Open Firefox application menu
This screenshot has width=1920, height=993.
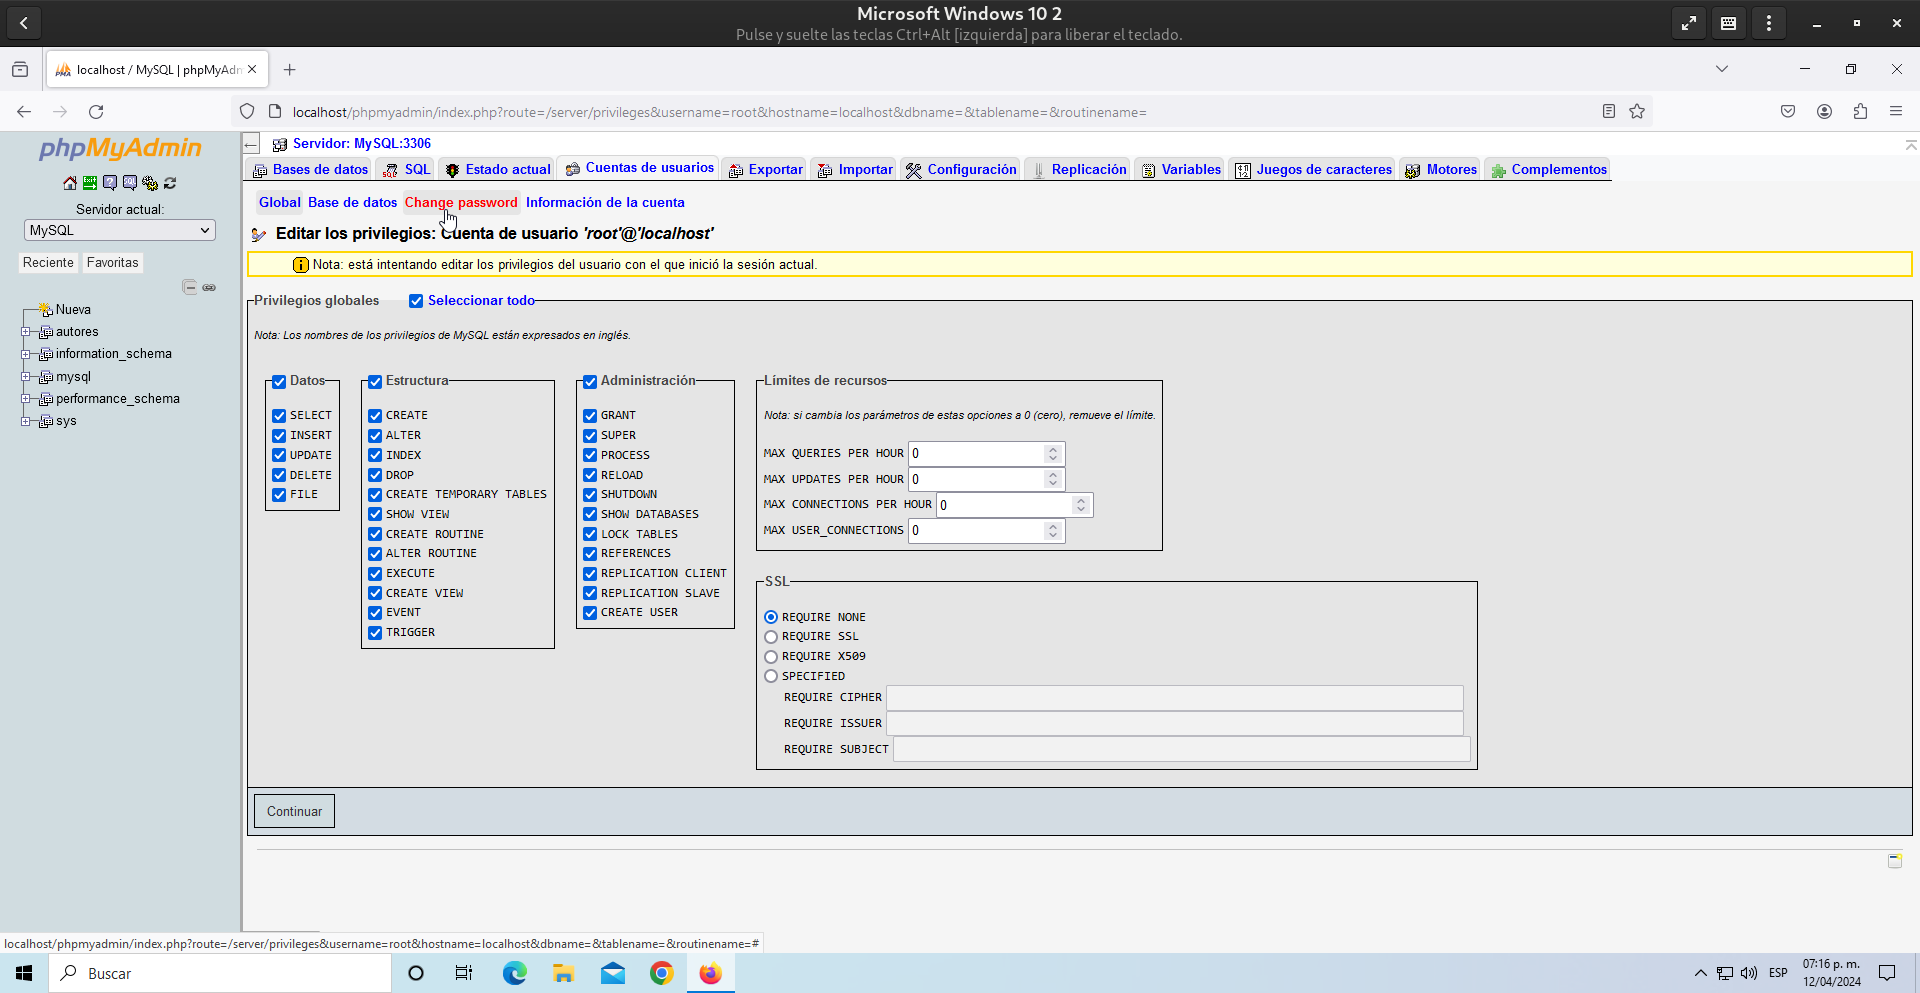(x=1896, y=111)
